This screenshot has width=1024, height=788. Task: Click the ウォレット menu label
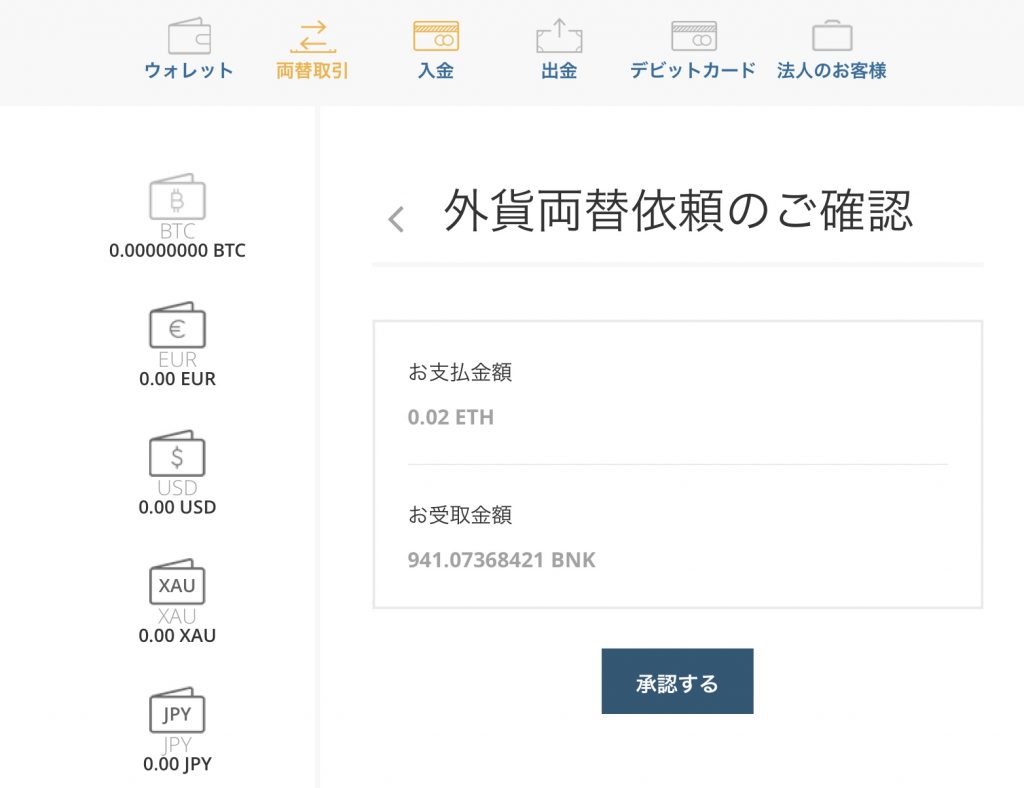tap(189, 70)
